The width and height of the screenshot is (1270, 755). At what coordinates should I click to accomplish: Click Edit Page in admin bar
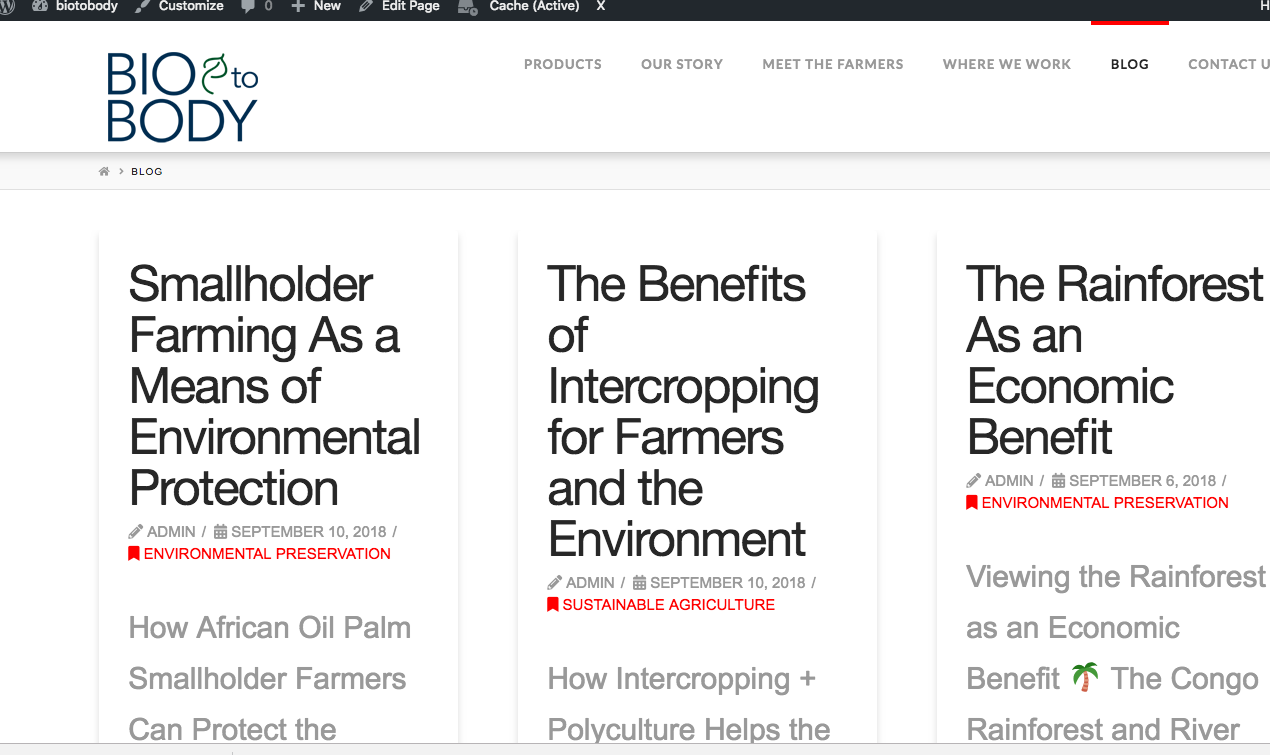pos(400,6)
